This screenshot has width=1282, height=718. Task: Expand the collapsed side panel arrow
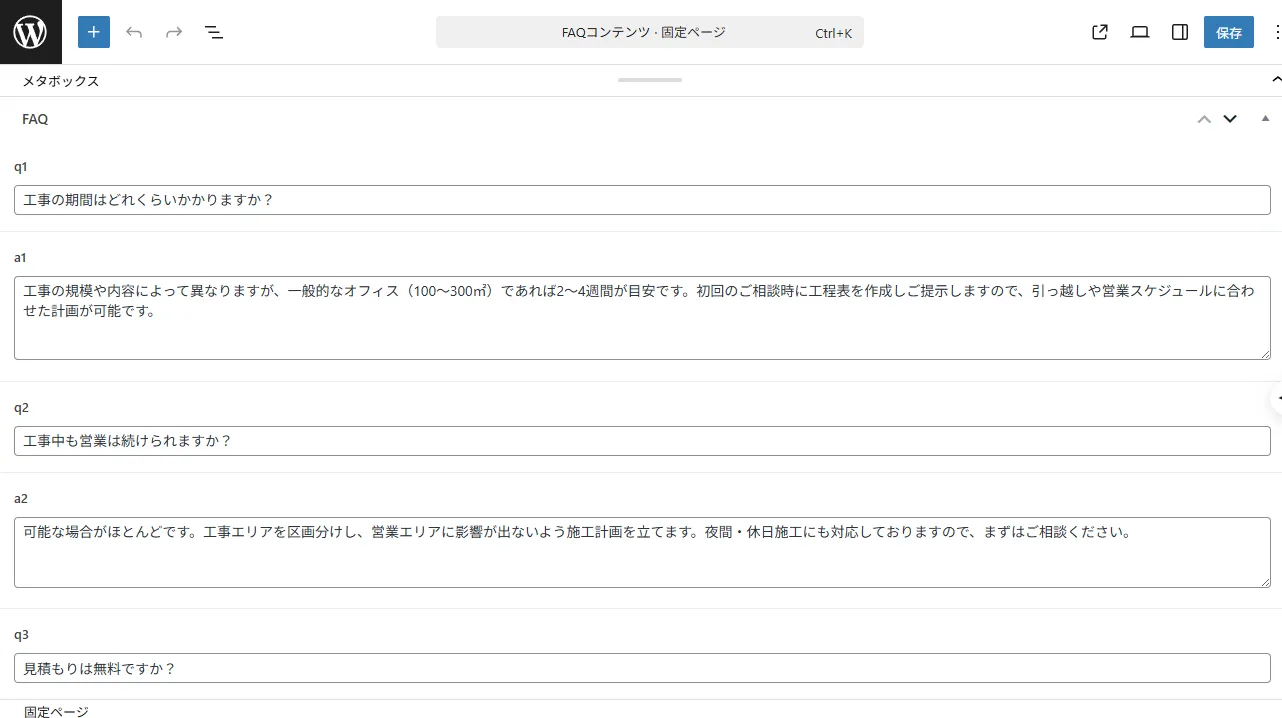coord(1277,398)
